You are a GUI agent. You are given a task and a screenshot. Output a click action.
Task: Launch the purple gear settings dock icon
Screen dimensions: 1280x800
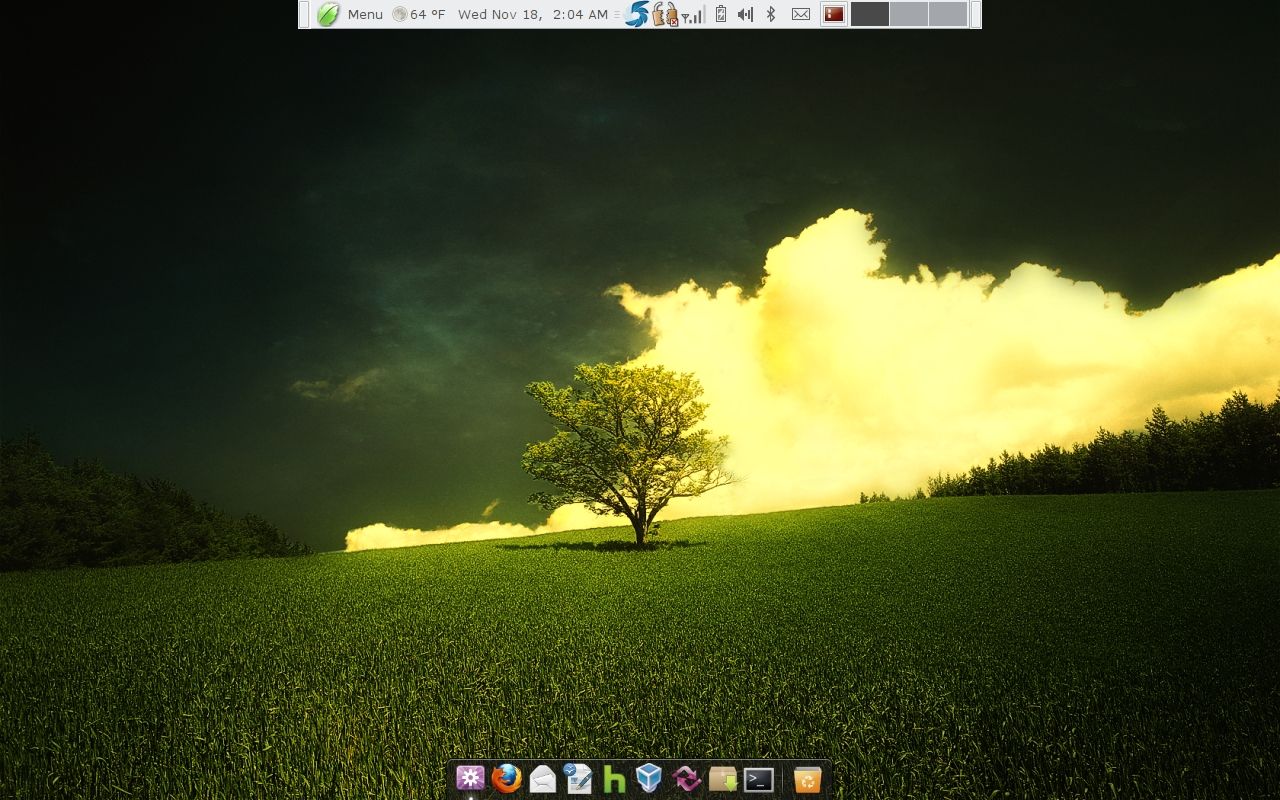(470, 778)
